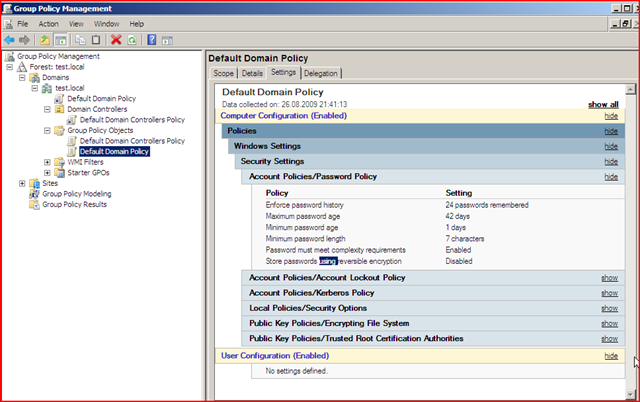Show the Encrypting File System section

coord(609,324)
